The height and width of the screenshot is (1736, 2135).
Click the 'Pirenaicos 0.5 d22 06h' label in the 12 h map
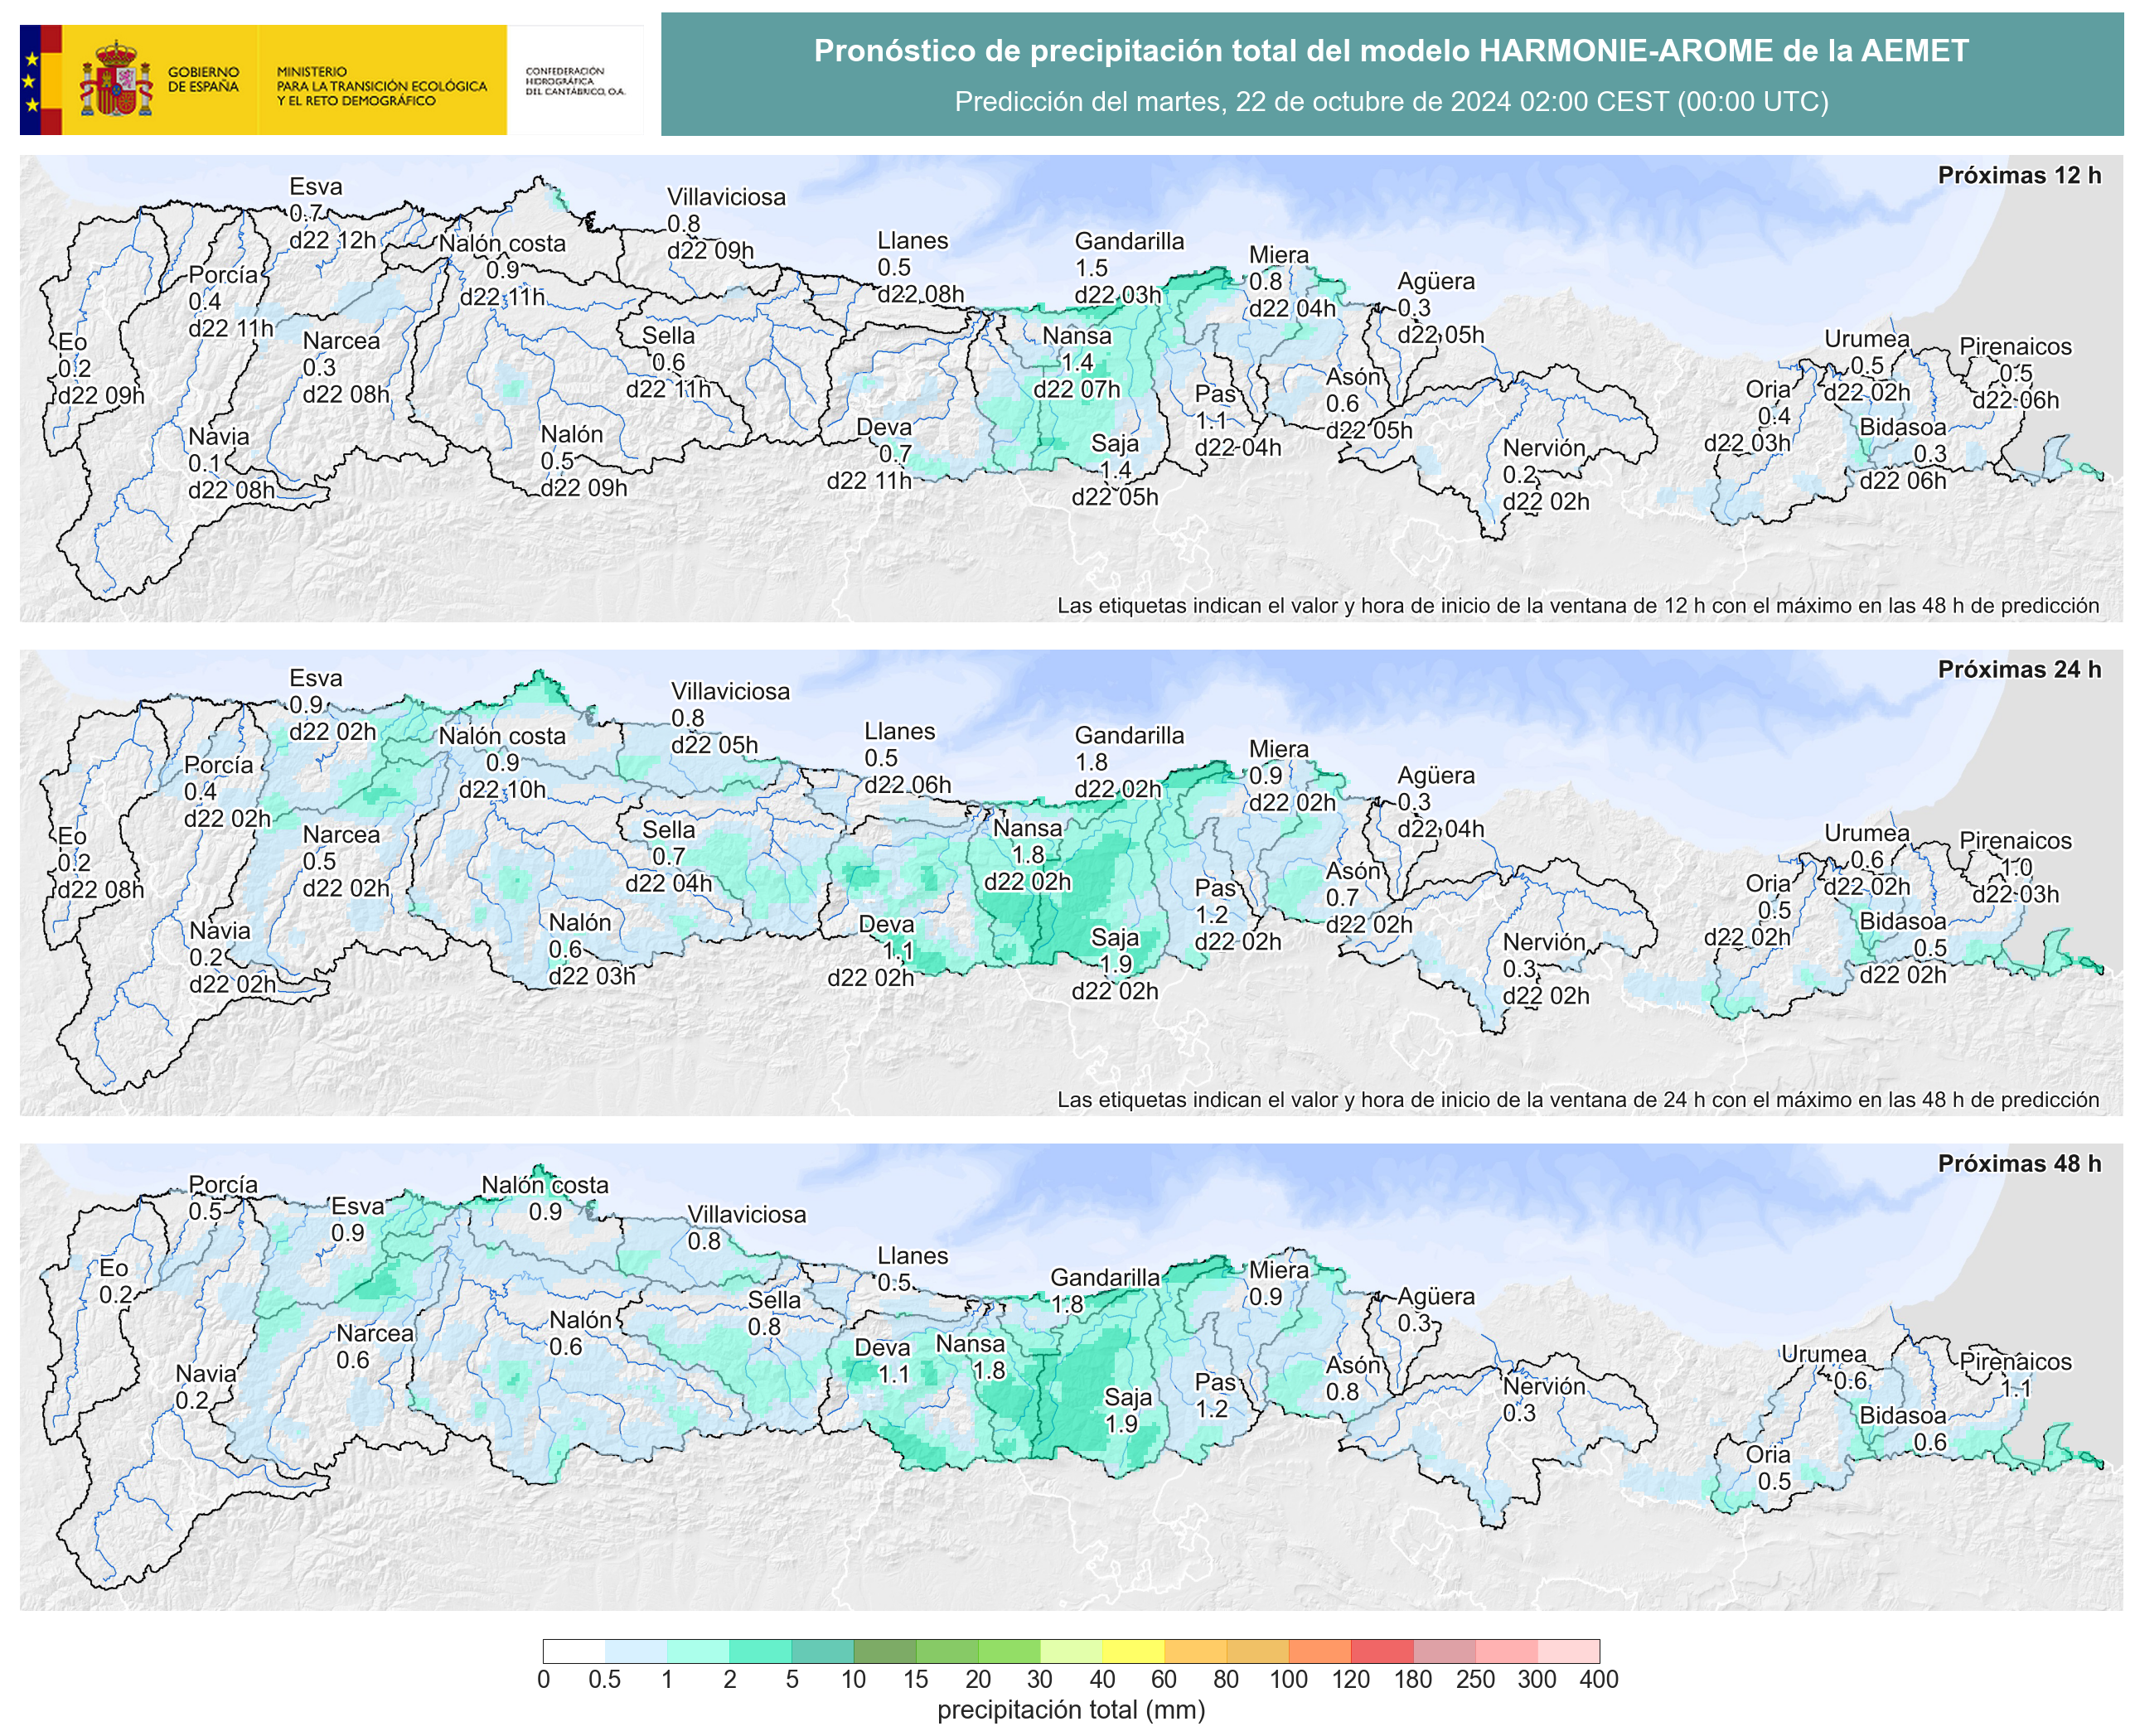pyautogui.click(x=2015, y=374)
